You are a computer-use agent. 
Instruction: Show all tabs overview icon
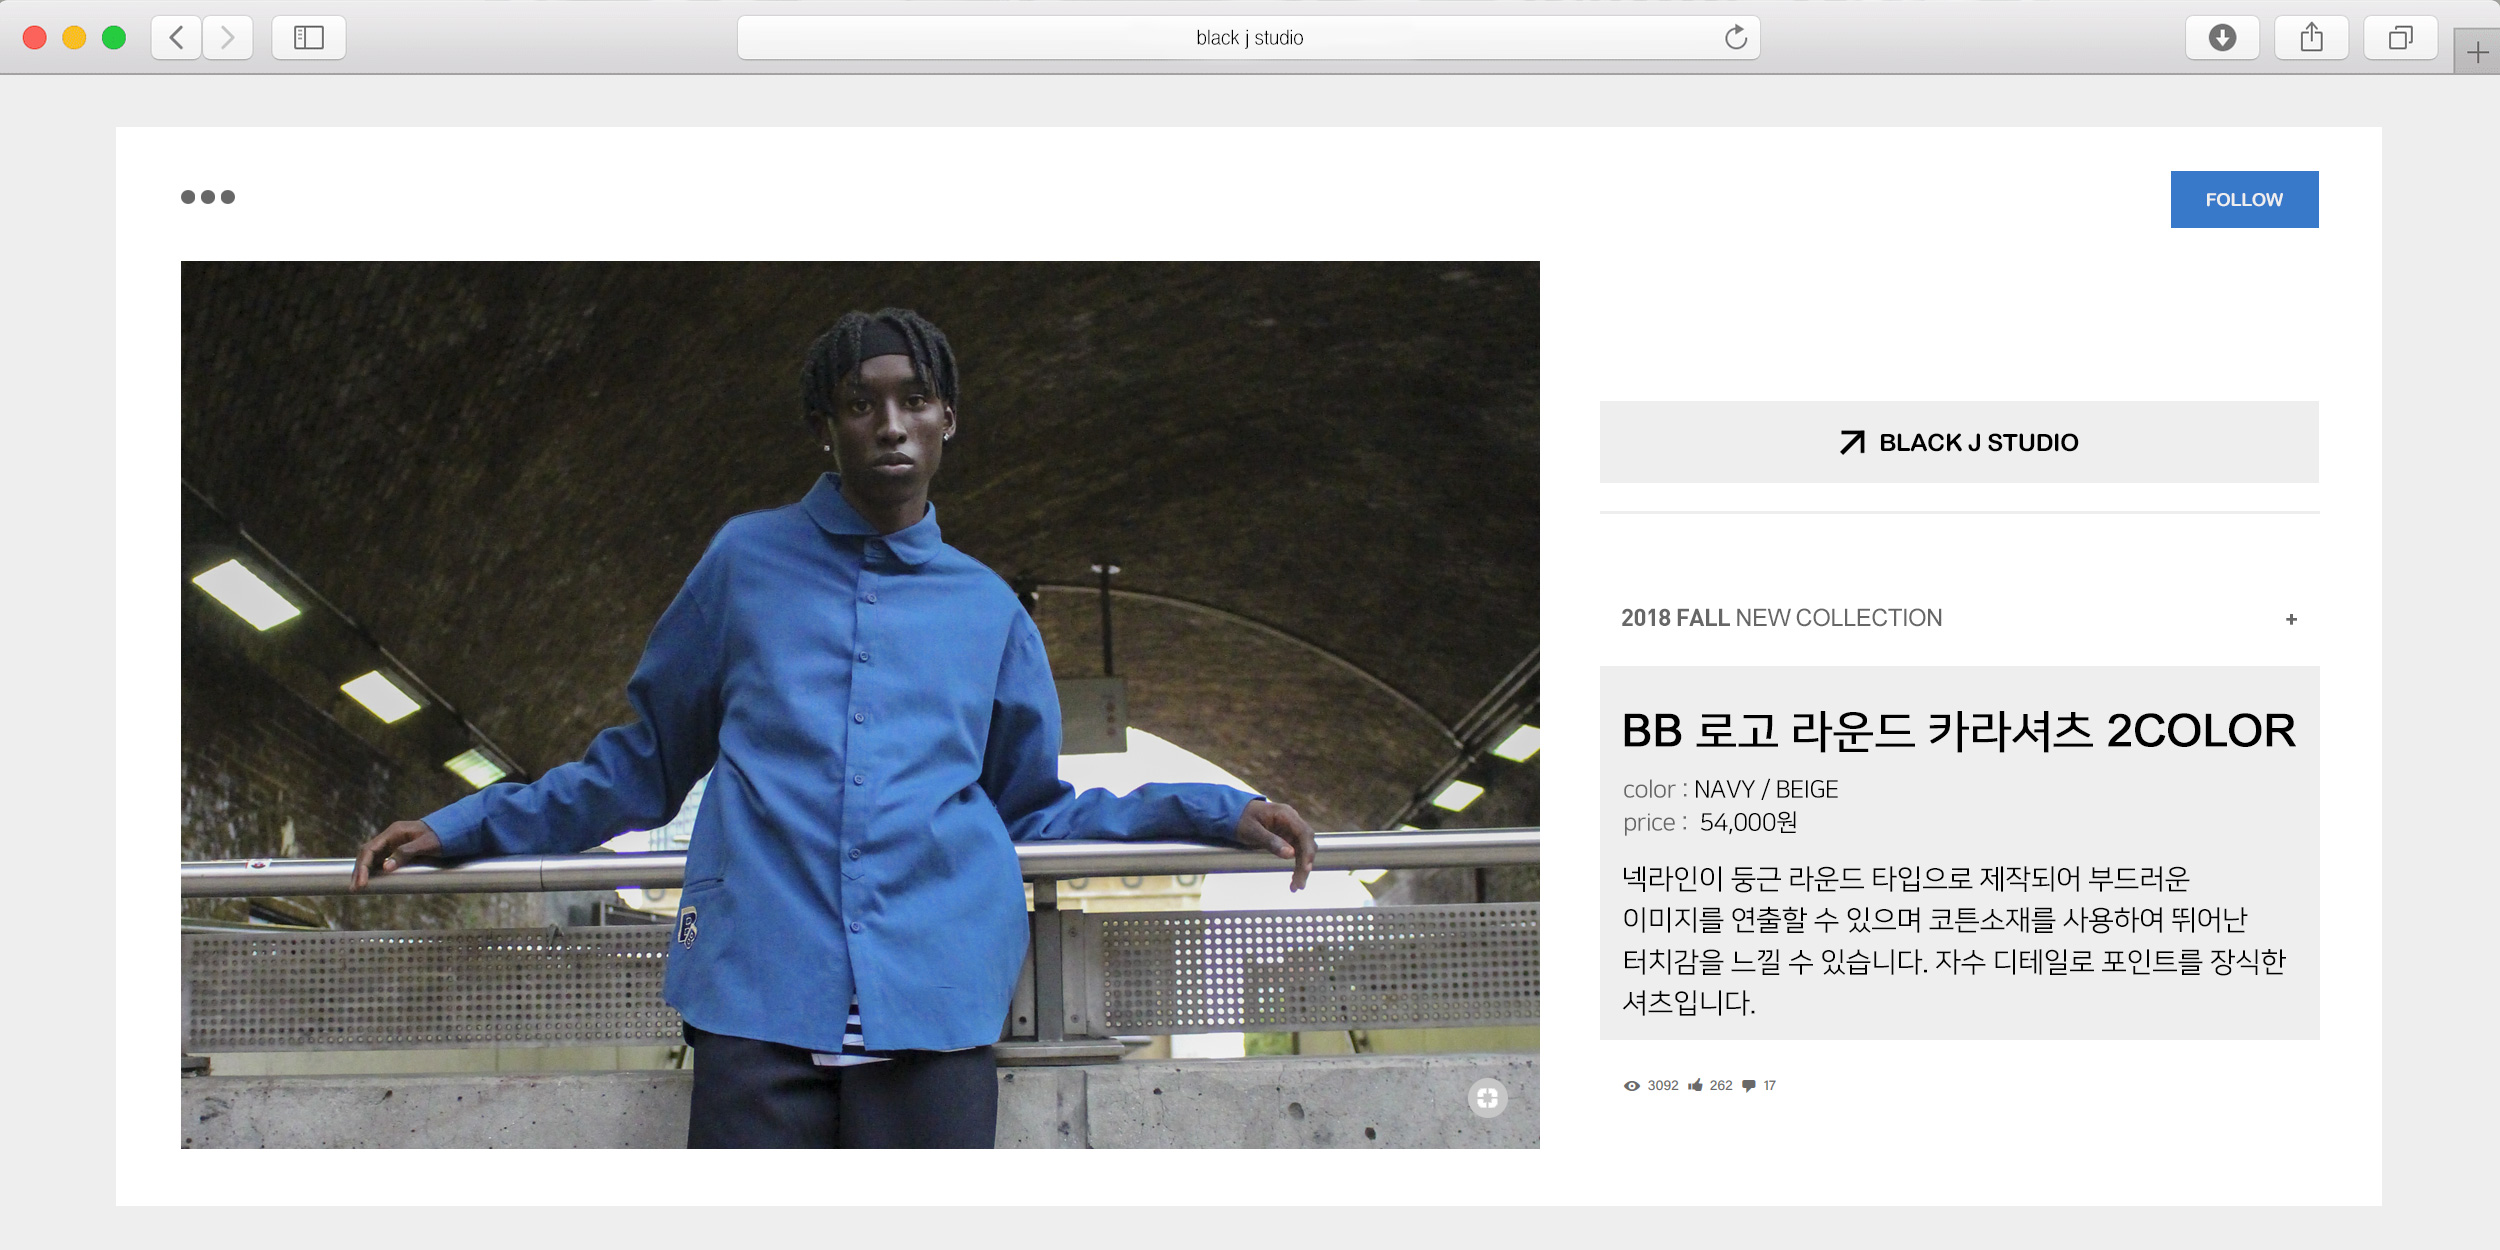(x=2400, y=38)
